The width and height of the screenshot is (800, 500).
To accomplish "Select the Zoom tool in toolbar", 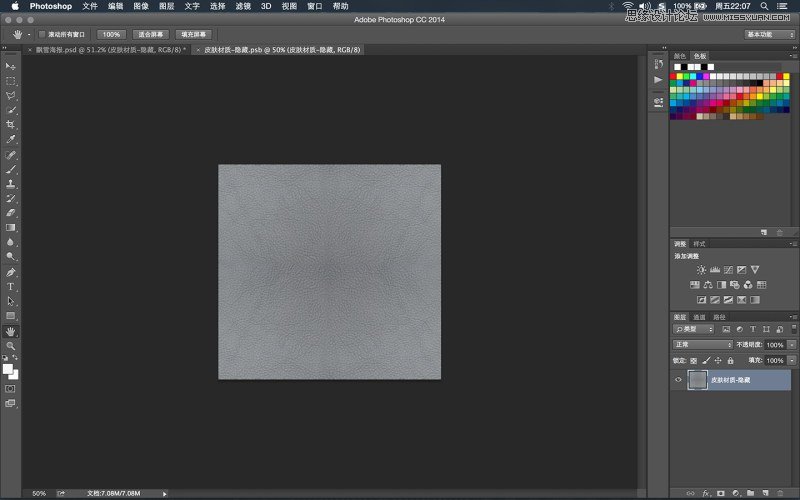I will click(x=11, y=345).
